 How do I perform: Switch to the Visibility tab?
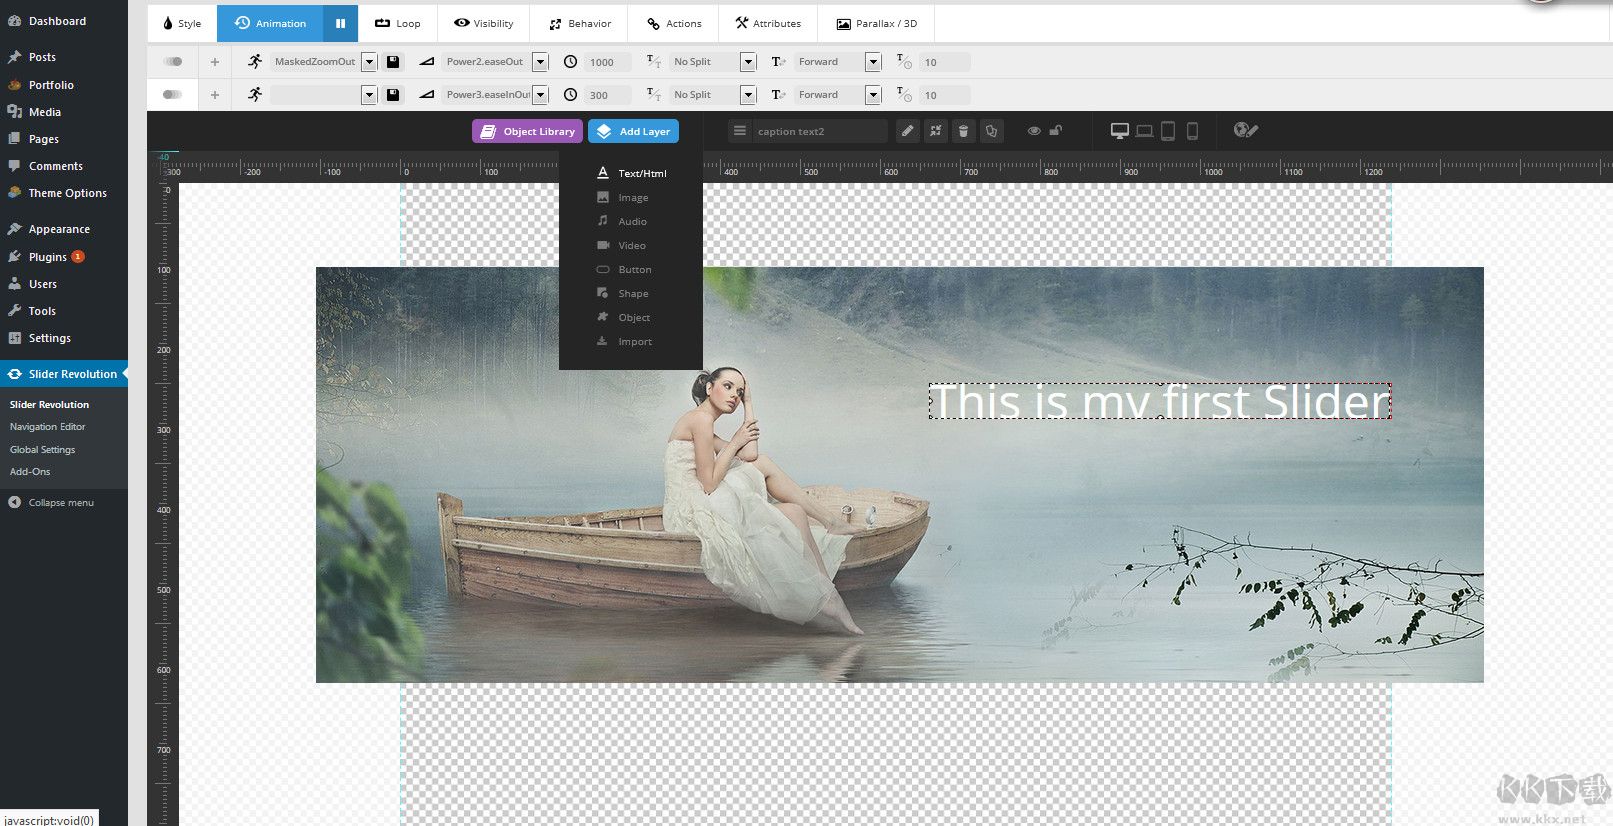coord(483,23)
